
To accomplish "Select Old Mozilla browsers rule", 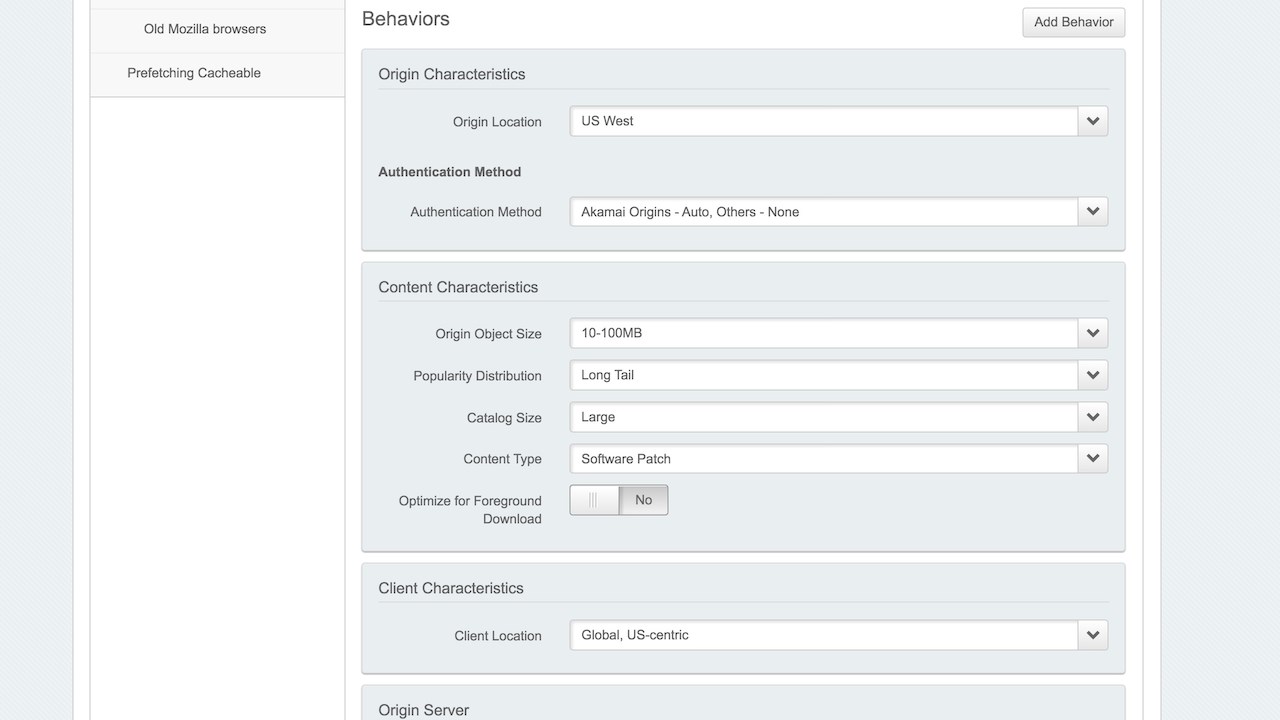I will (205, 29).
